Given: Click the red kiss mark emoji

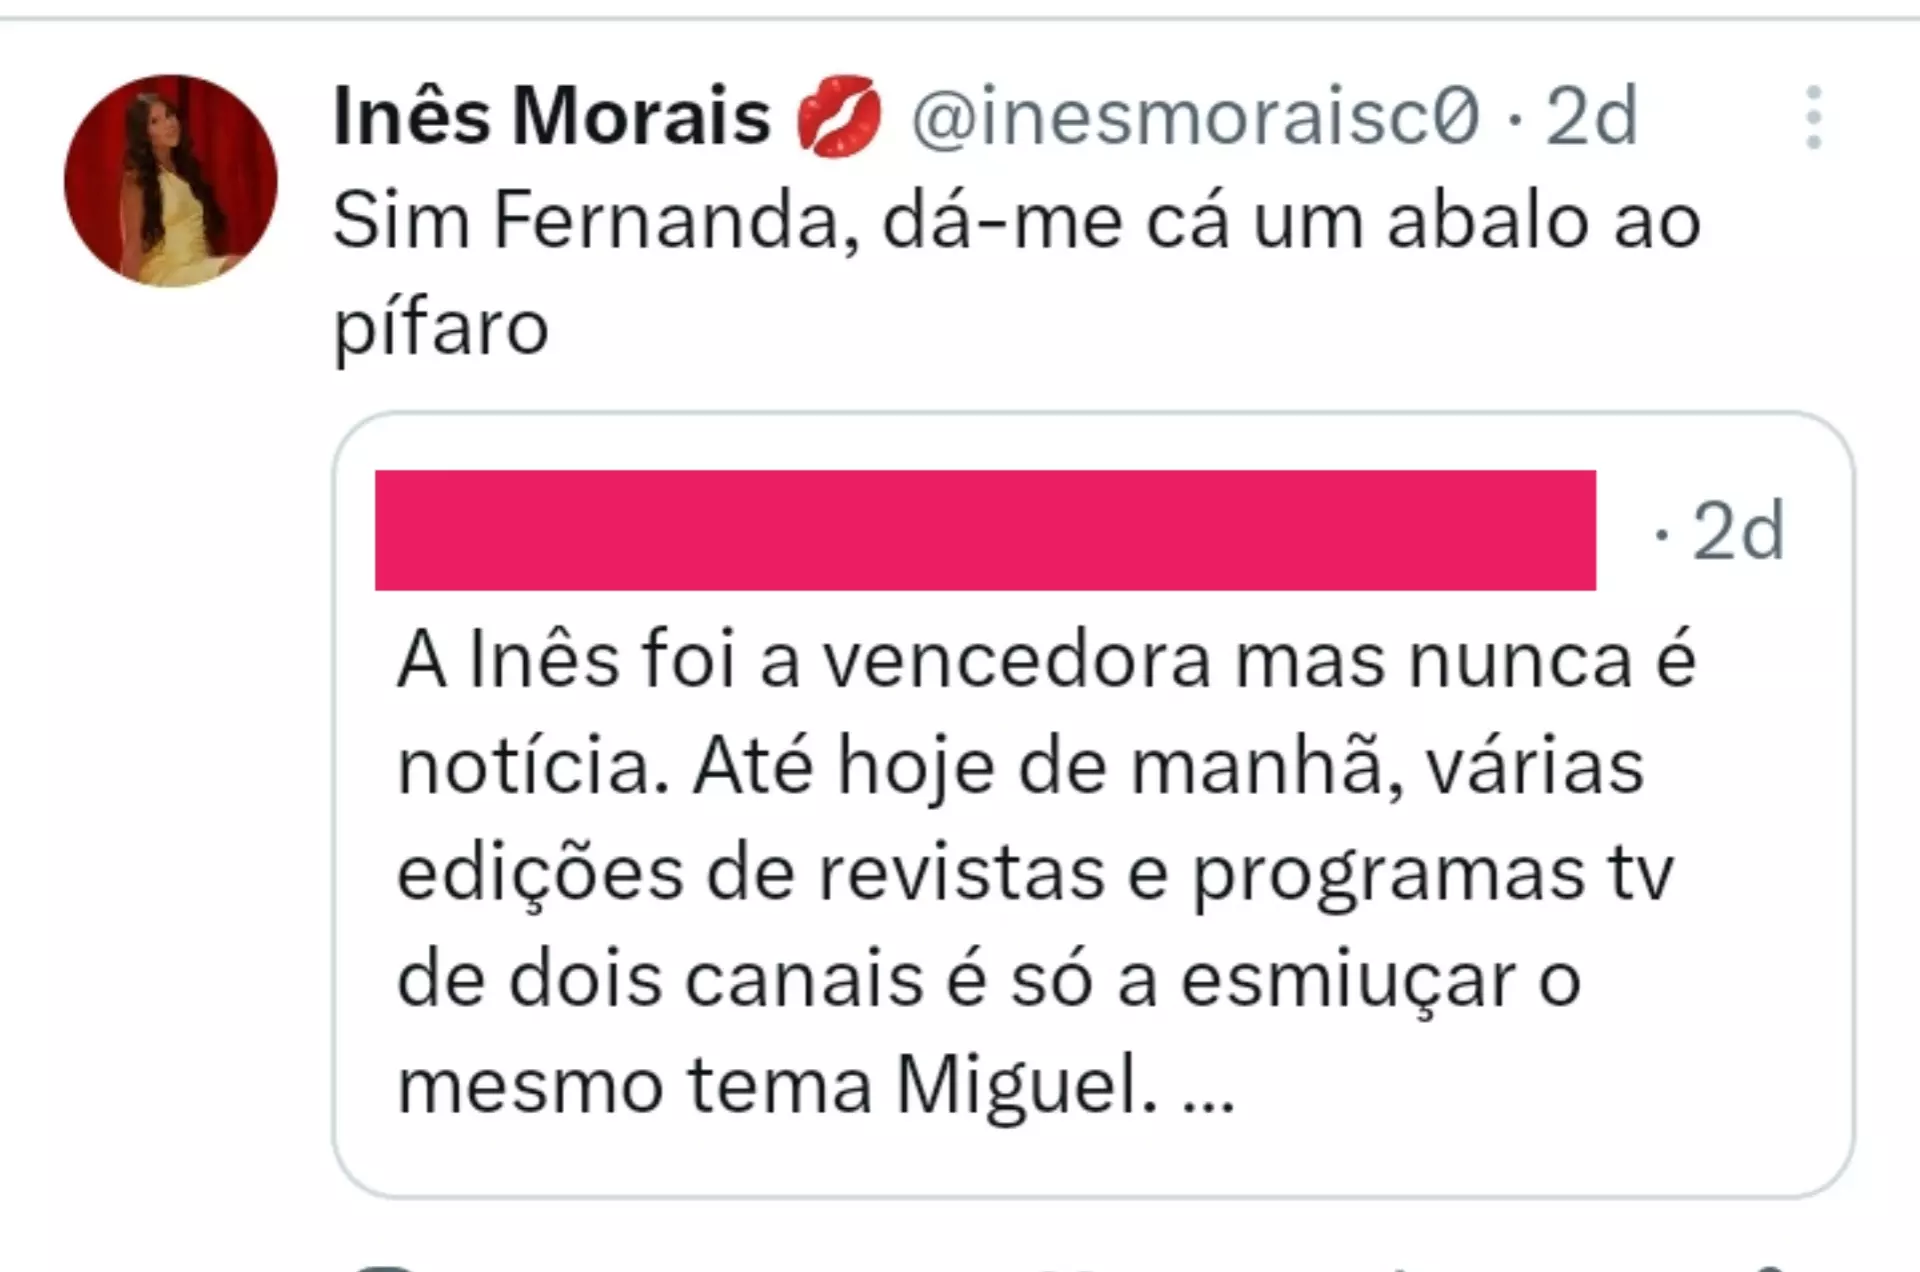Looking at the screenshot, I should (839, 116).
